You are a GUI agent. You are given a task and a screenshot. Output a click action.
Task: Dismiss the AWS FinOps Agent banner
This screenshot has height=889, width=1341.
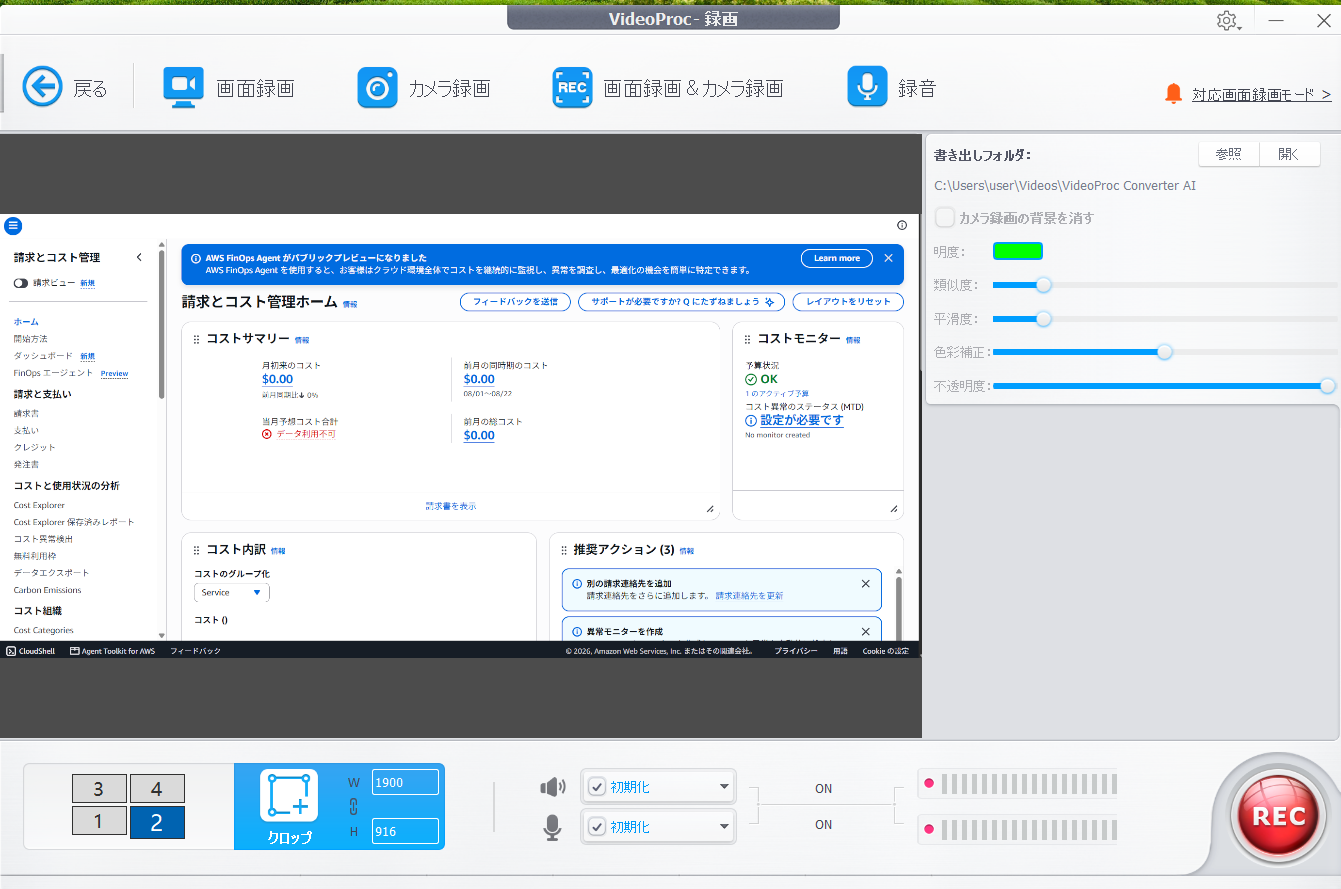(x=888, y=258)
